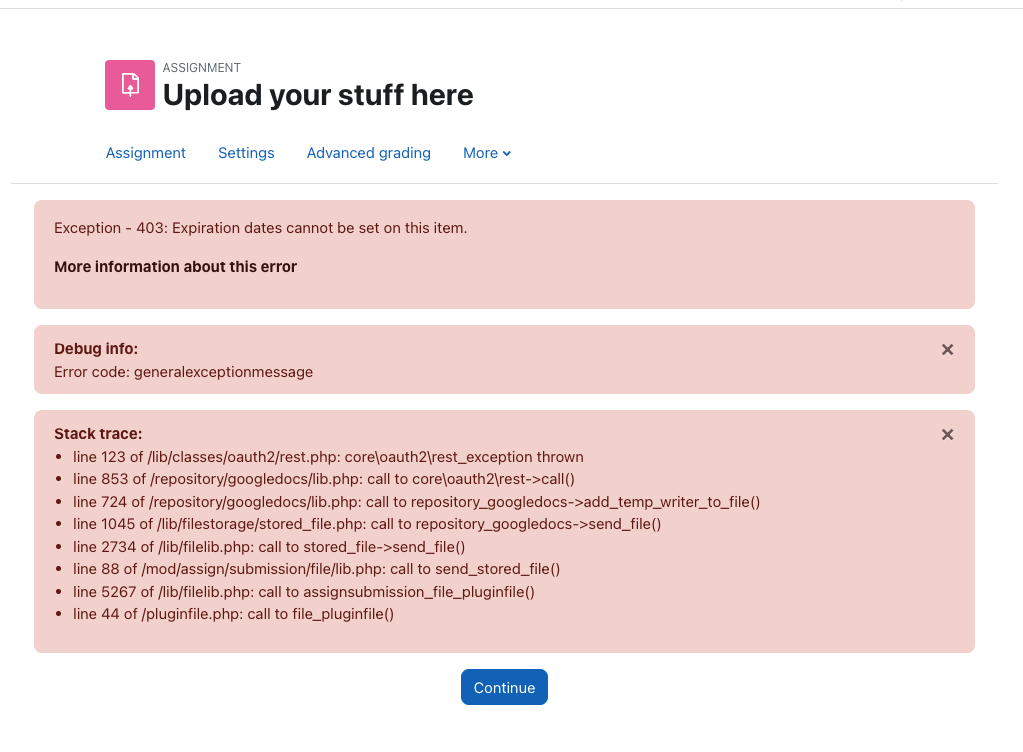Select the add_temp_writer_to_file stack trace line
1023x752 pixels.
point(416,502)
